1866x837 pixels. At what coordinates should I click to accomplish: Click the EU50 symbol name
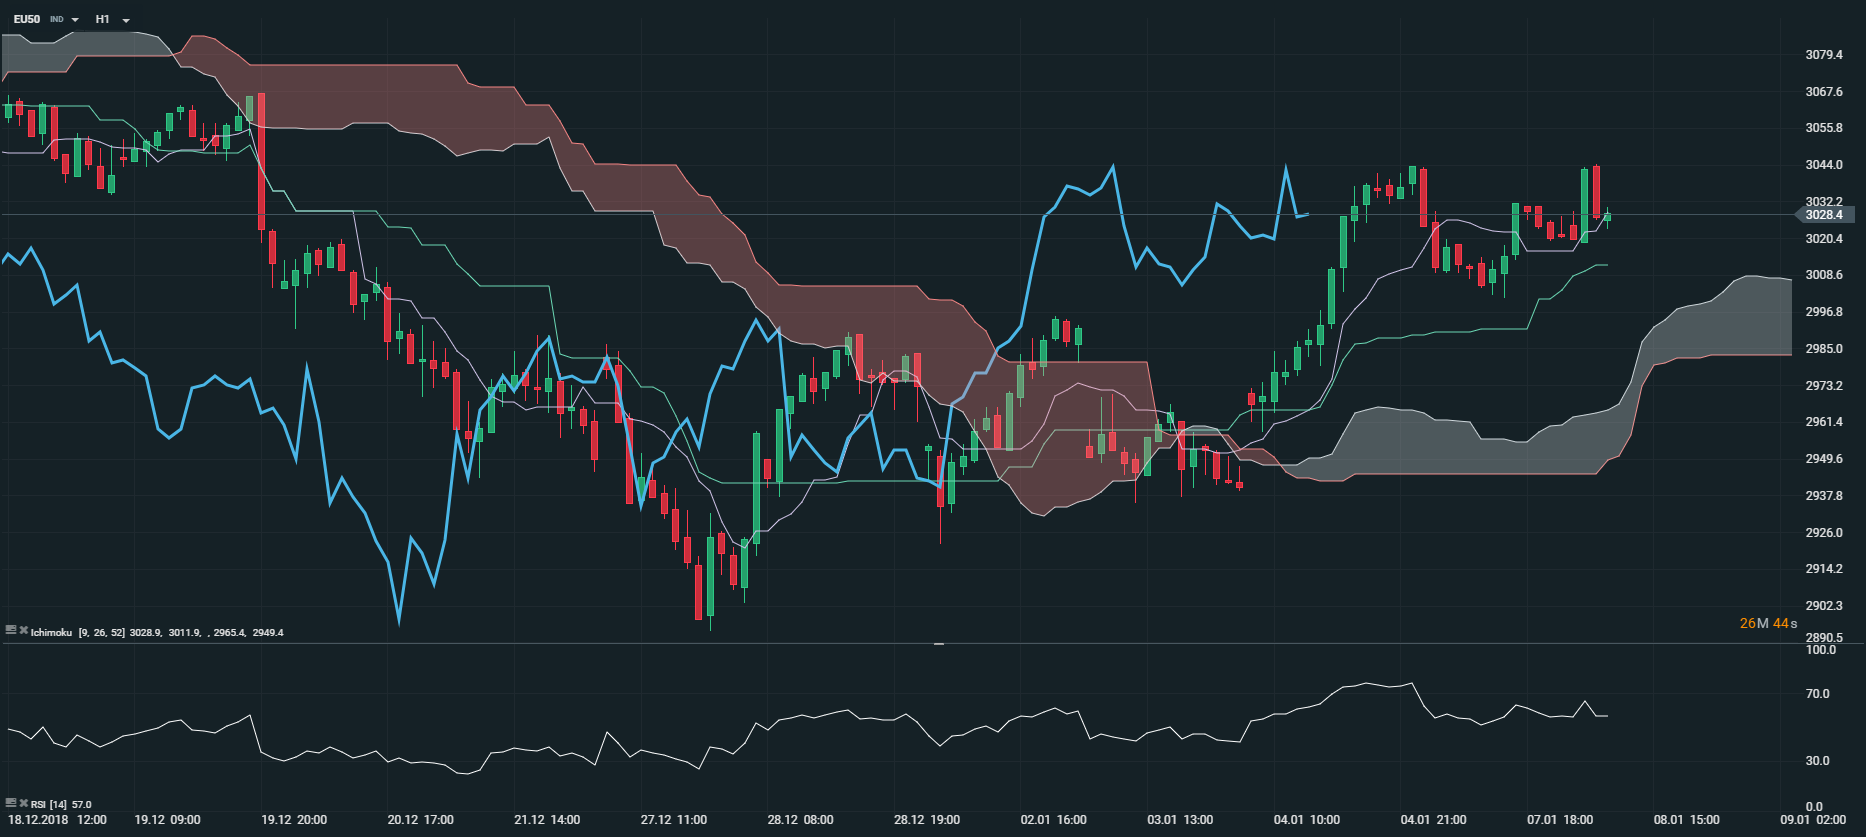pyautogui.click(x=27, y=19)
